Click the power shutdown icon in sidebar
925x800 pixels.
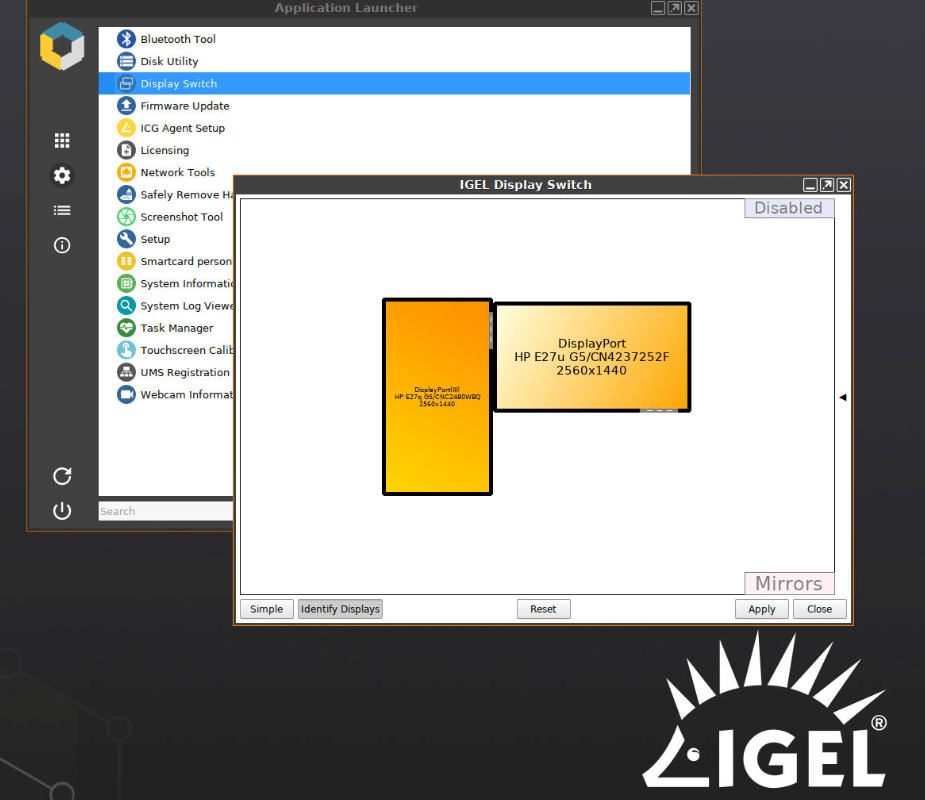[x=62, y=511]
